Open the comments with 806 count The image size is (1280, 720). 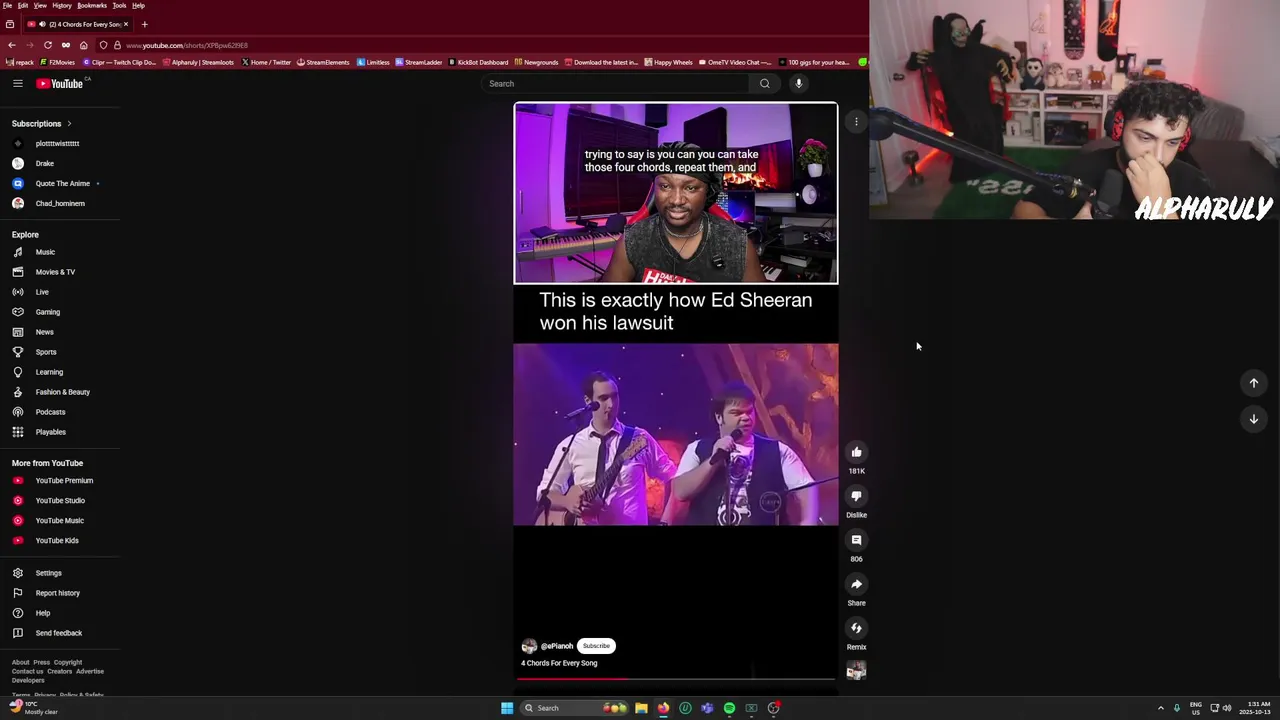pyautogui.click(x=856, y=540)
